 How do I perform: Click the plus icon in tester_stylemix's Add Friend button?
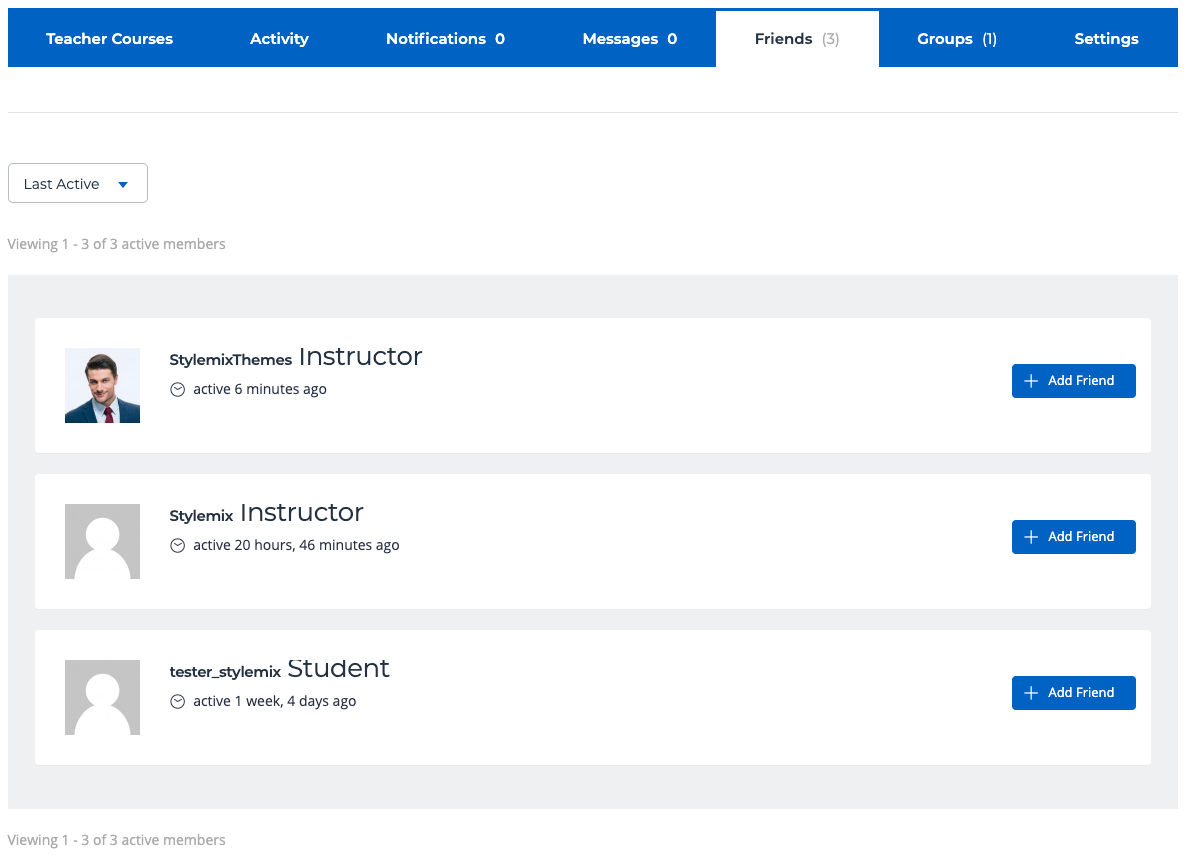1032,693
